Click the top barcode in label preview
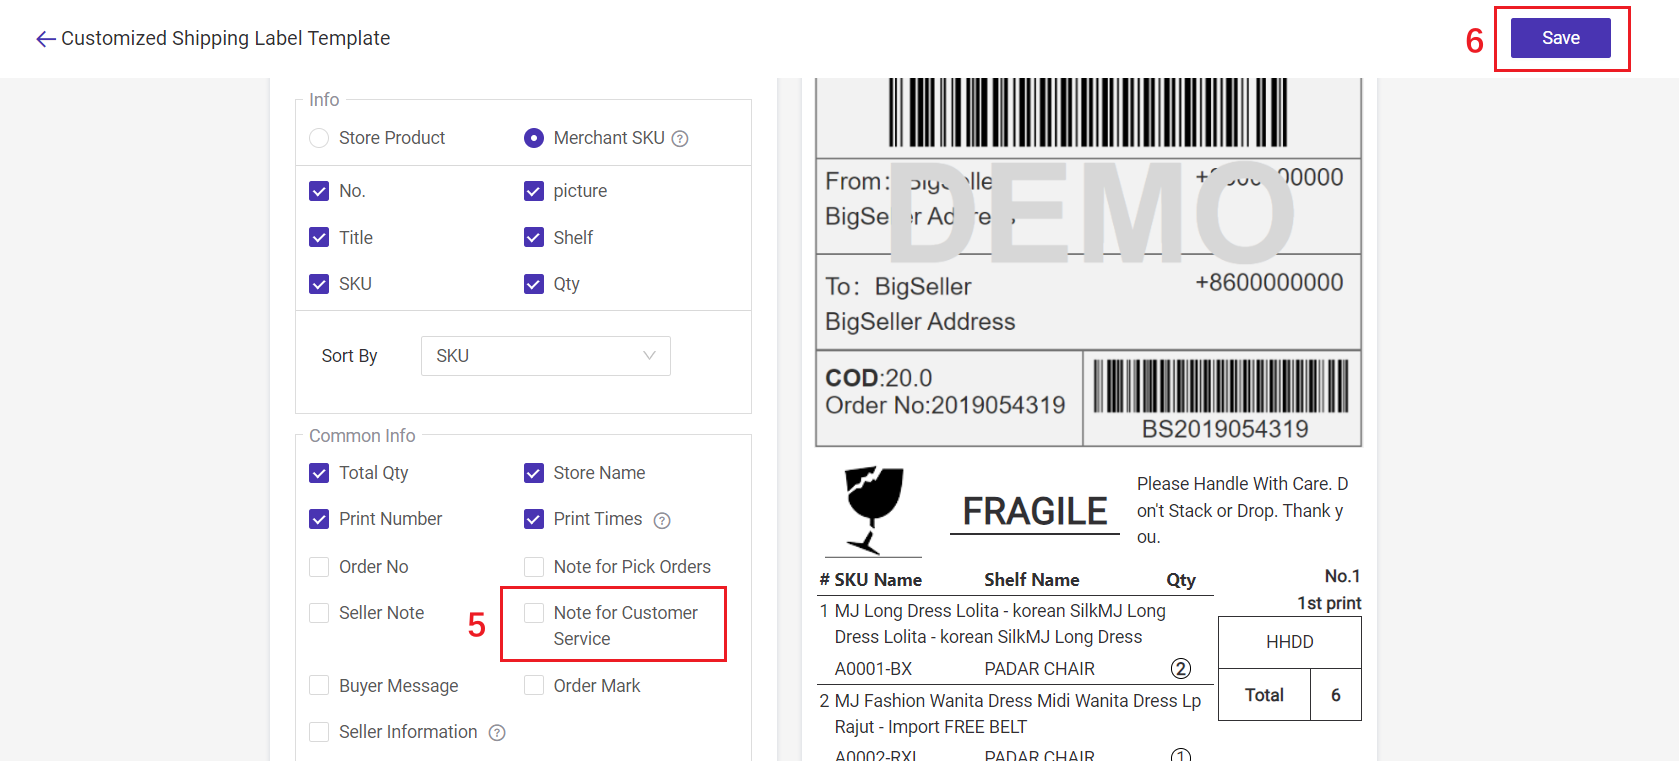 pos(1088,112)
